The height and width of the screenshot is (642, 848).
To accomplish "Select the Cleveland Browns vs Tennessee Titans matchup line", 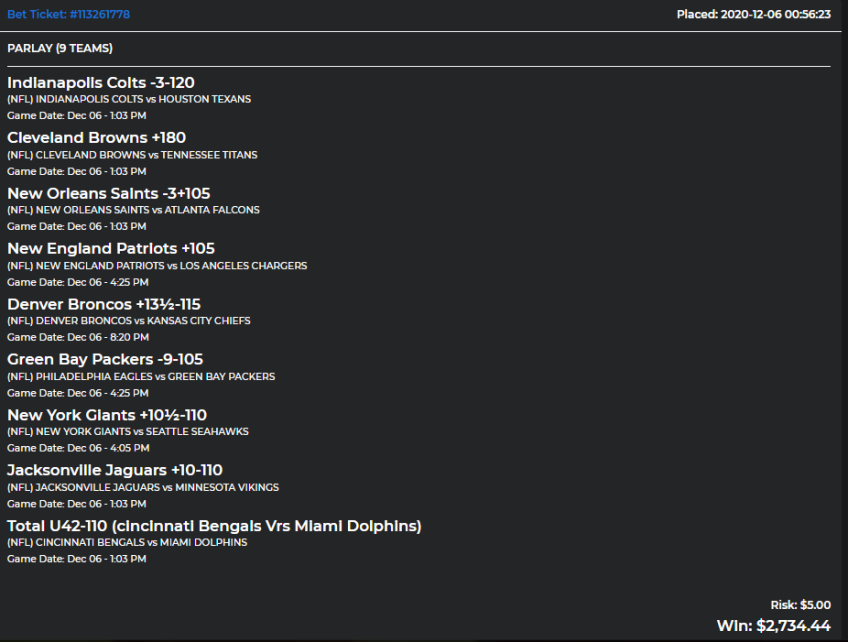I will [x=132, y=155].
